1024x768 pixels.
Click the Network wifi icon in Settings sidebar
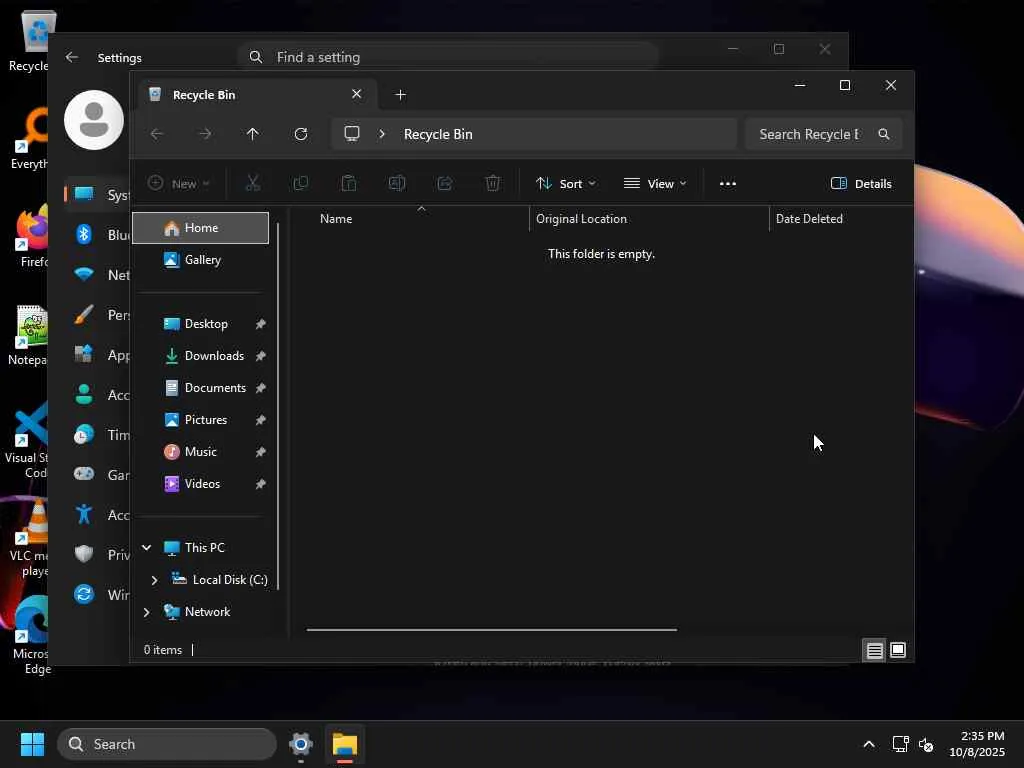84,274
